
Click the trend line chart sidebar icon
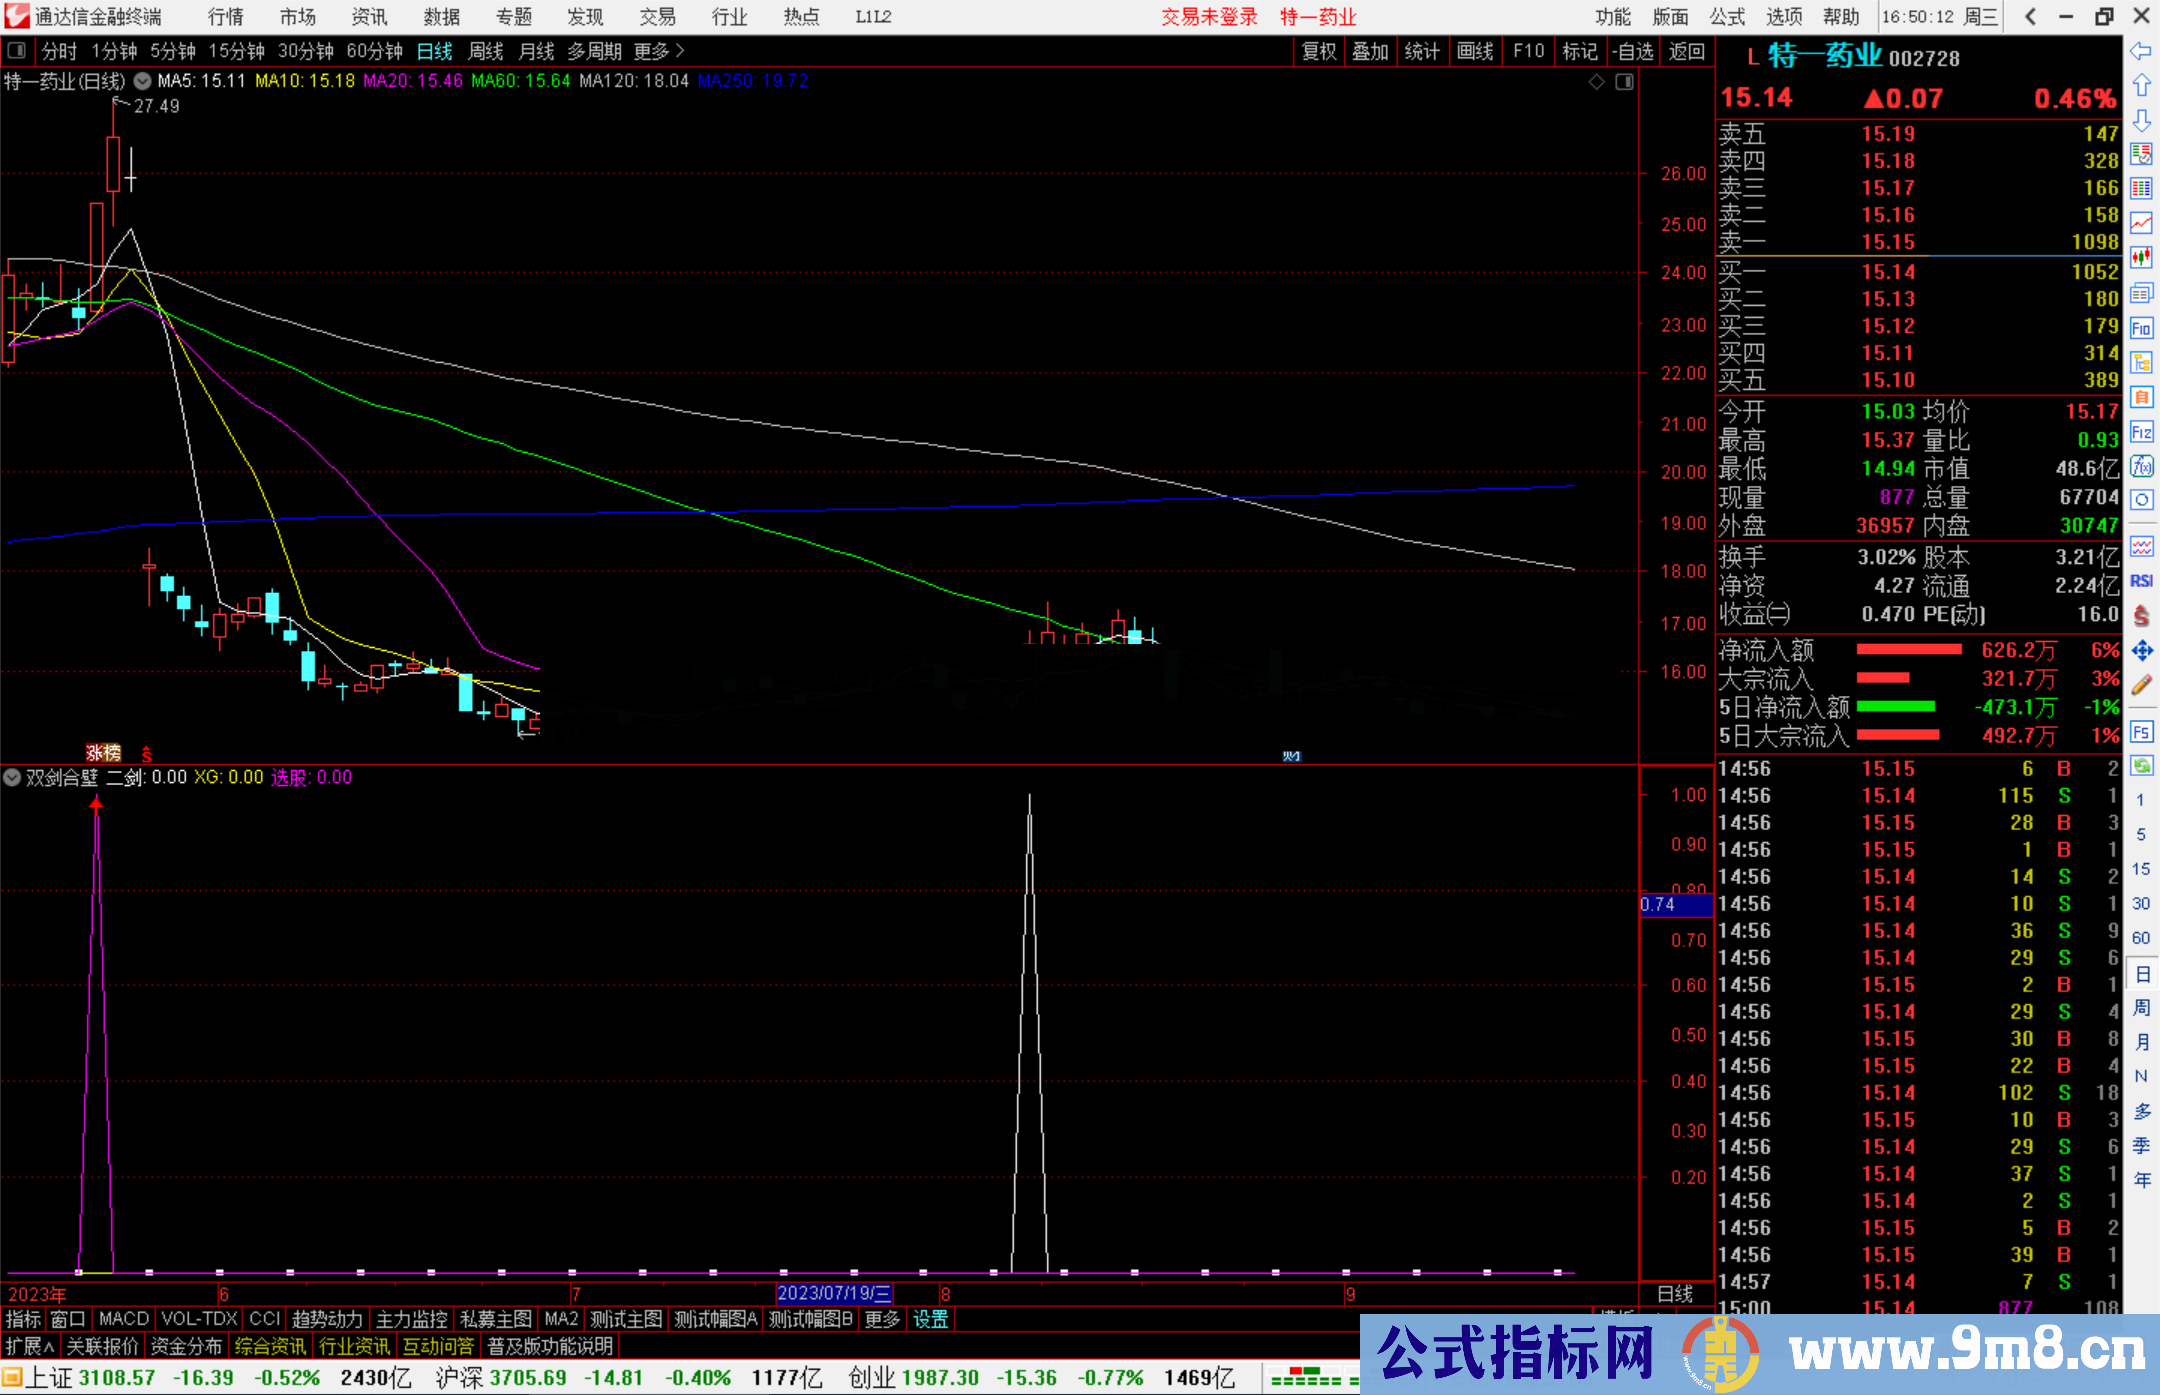coord(2141,223)
